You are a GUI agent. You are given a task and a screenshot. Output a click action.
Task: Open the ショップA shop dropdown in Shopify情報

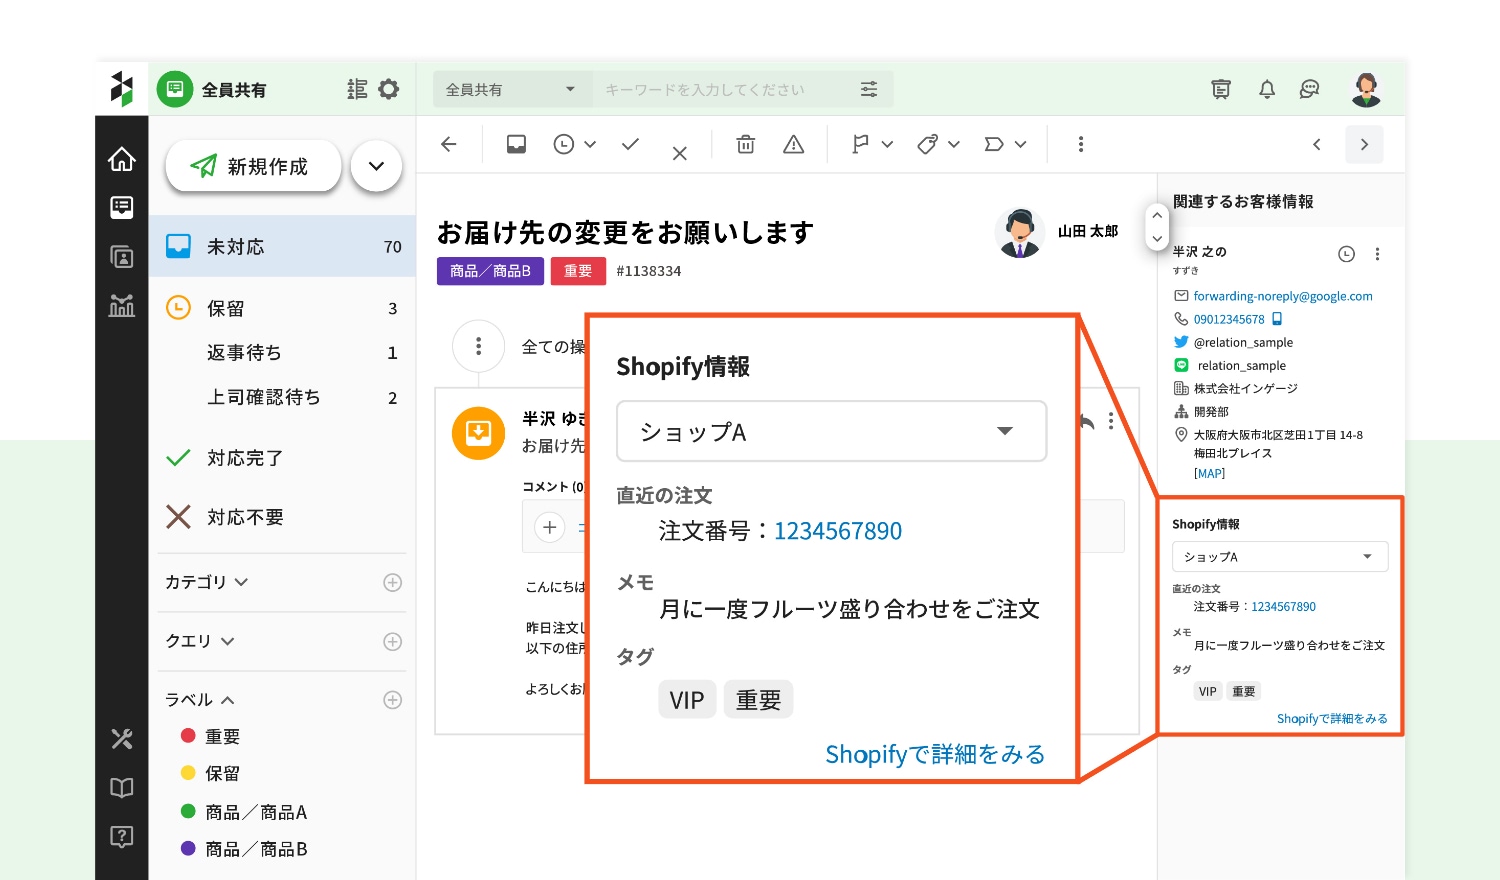pyautogui.click(x=831, y=431)
